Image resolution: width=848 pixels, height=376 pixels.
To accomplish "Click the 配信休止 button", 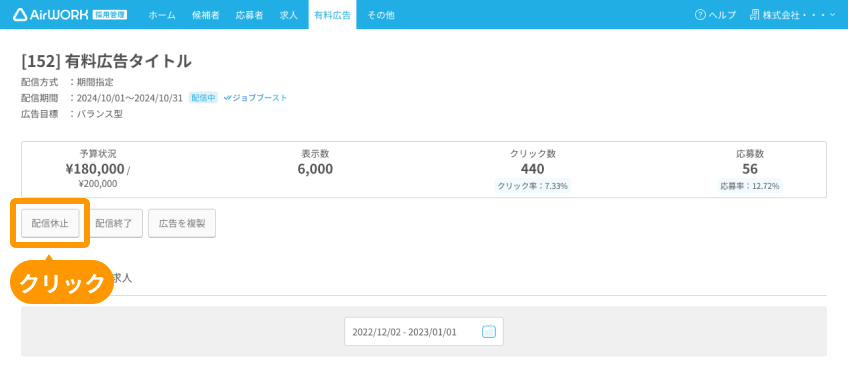I will coord(50,223).
